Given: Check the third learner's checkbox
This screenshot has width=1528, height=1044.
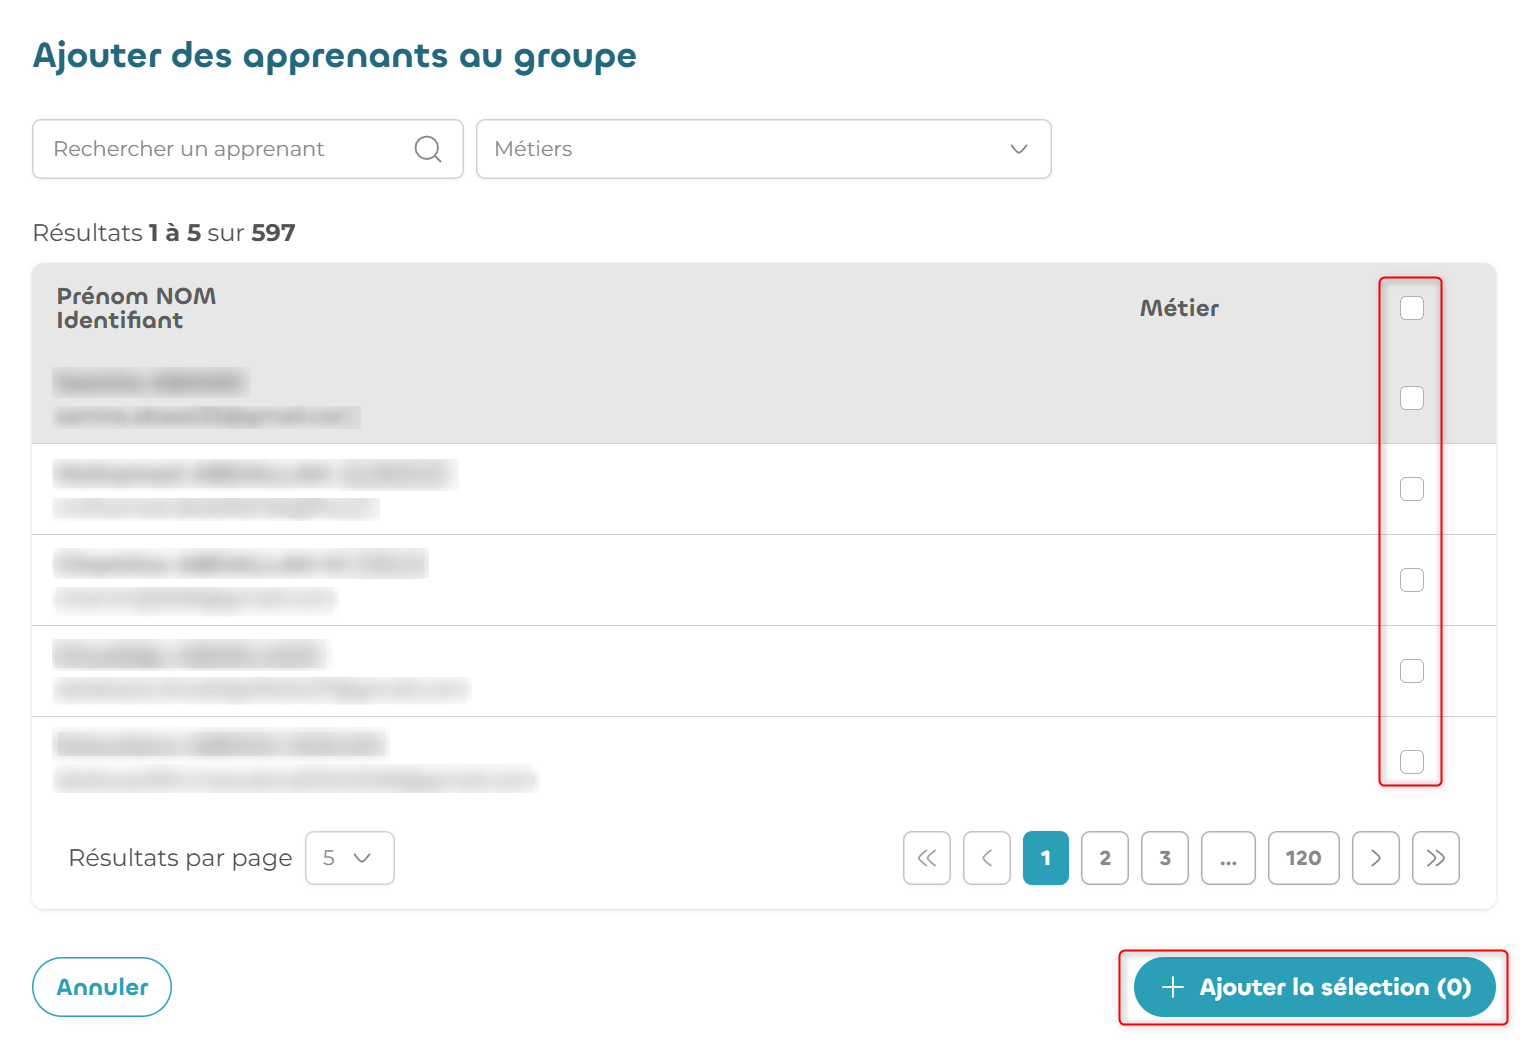Looking at the screenshot, I should click(1412, 580).
